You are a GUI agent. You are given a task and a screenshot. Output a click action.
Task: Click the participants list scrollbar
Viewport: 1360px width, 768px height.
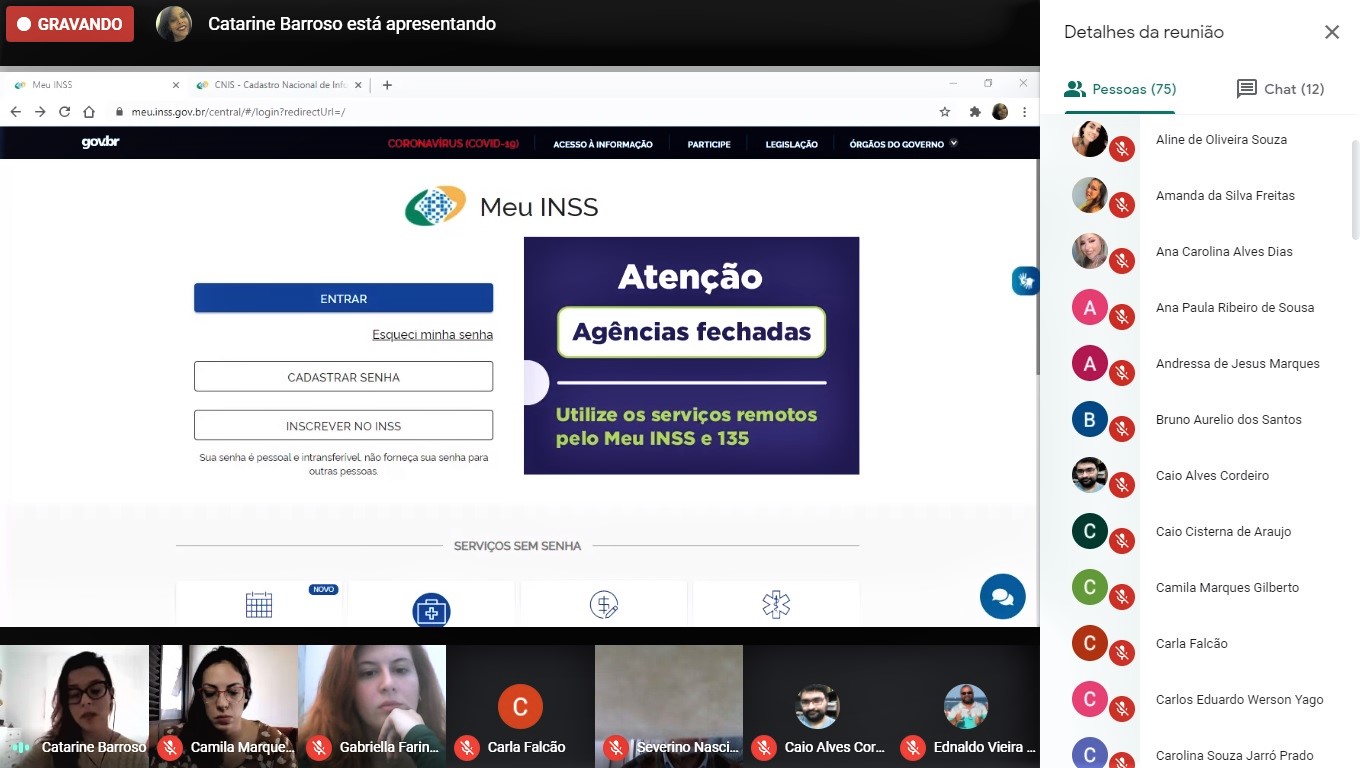(1355, 190)
